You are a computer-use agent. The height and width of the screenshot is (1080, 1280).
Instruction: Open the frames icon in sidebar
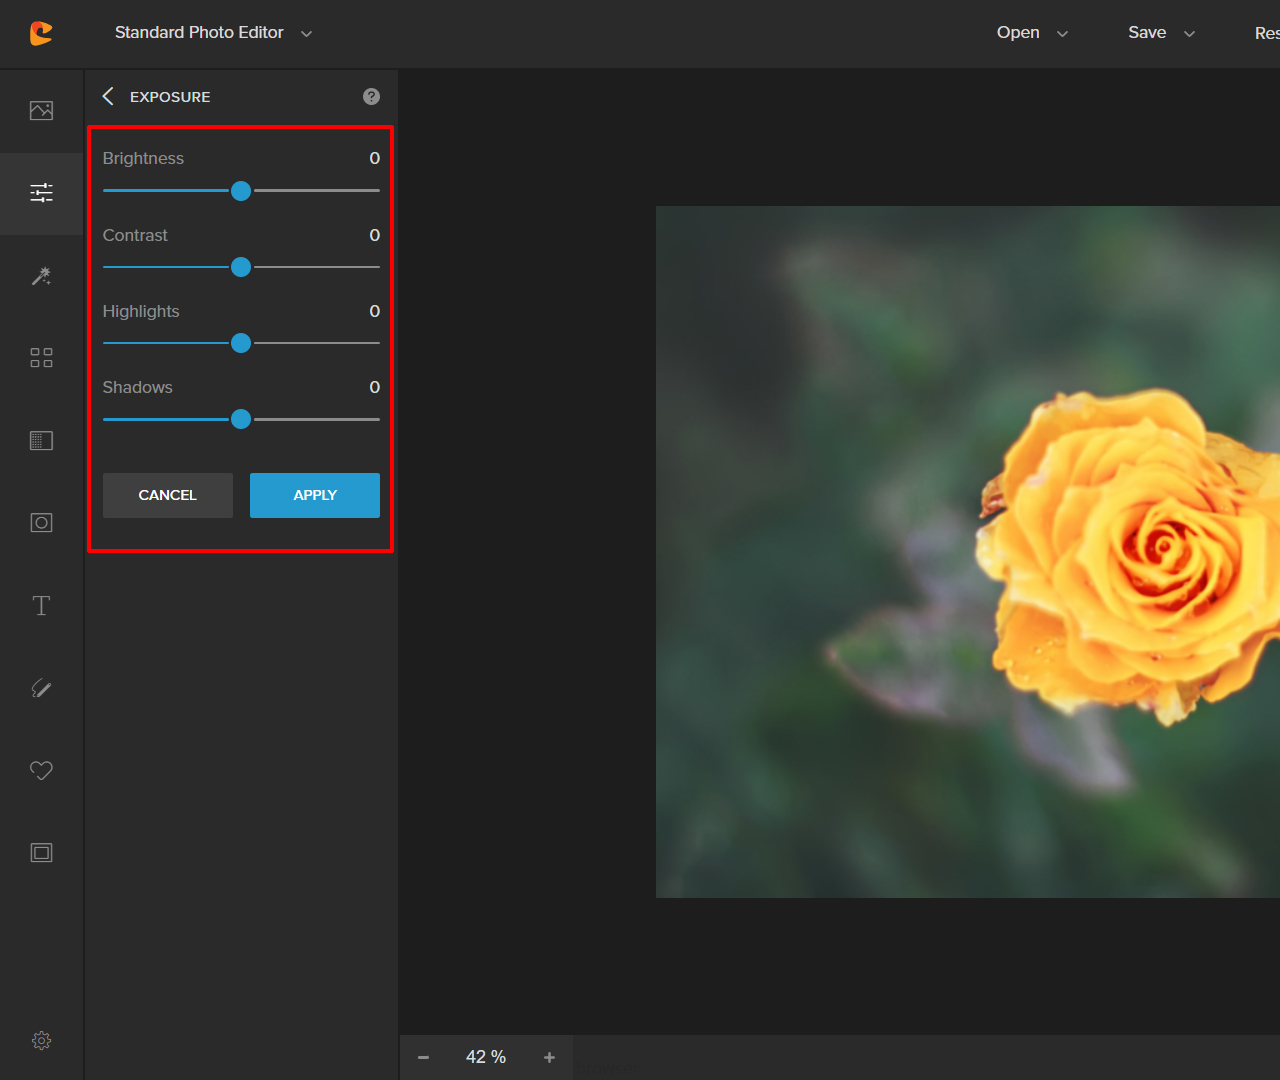click(x=41, y=853)
